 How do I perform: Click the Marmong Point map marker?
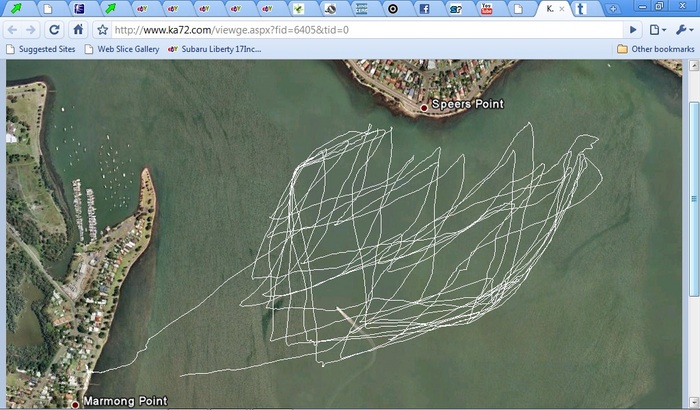pos(74,404)
